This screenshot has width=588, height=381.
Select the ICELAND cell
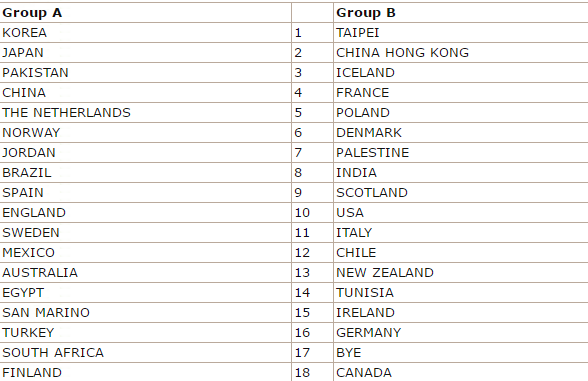click(x=461, y=73)
